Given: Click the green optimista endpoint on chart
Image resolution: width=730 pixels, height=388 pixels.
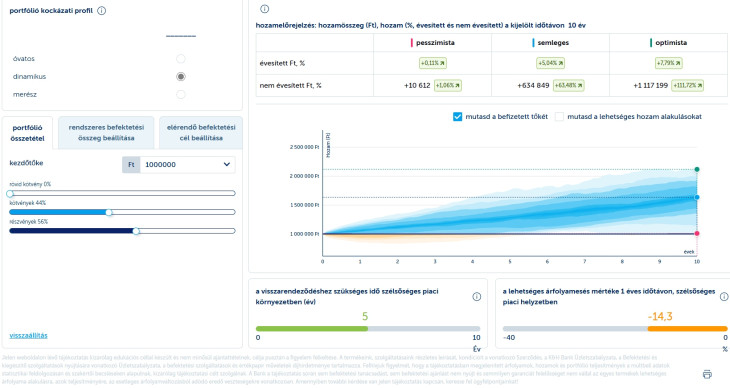Looking at the screenshot, I should tap(697, 169).
